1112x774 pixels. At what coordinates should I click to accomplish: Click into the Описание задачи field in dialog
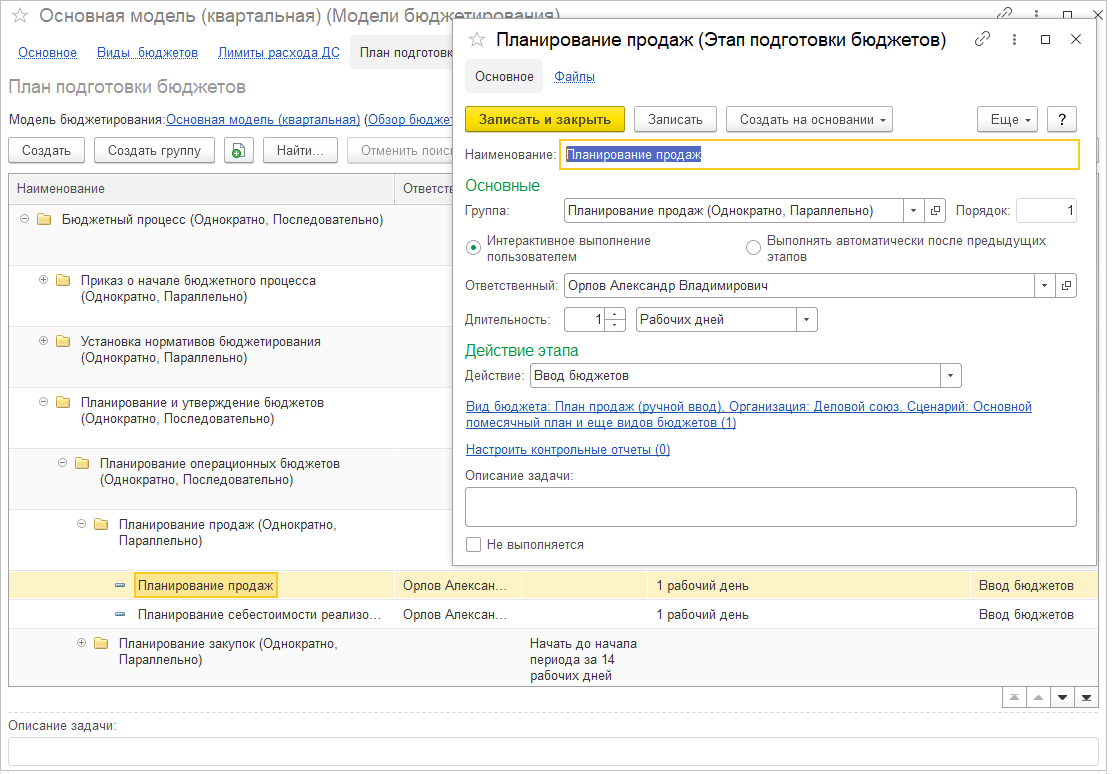click(x=770, y=507)
